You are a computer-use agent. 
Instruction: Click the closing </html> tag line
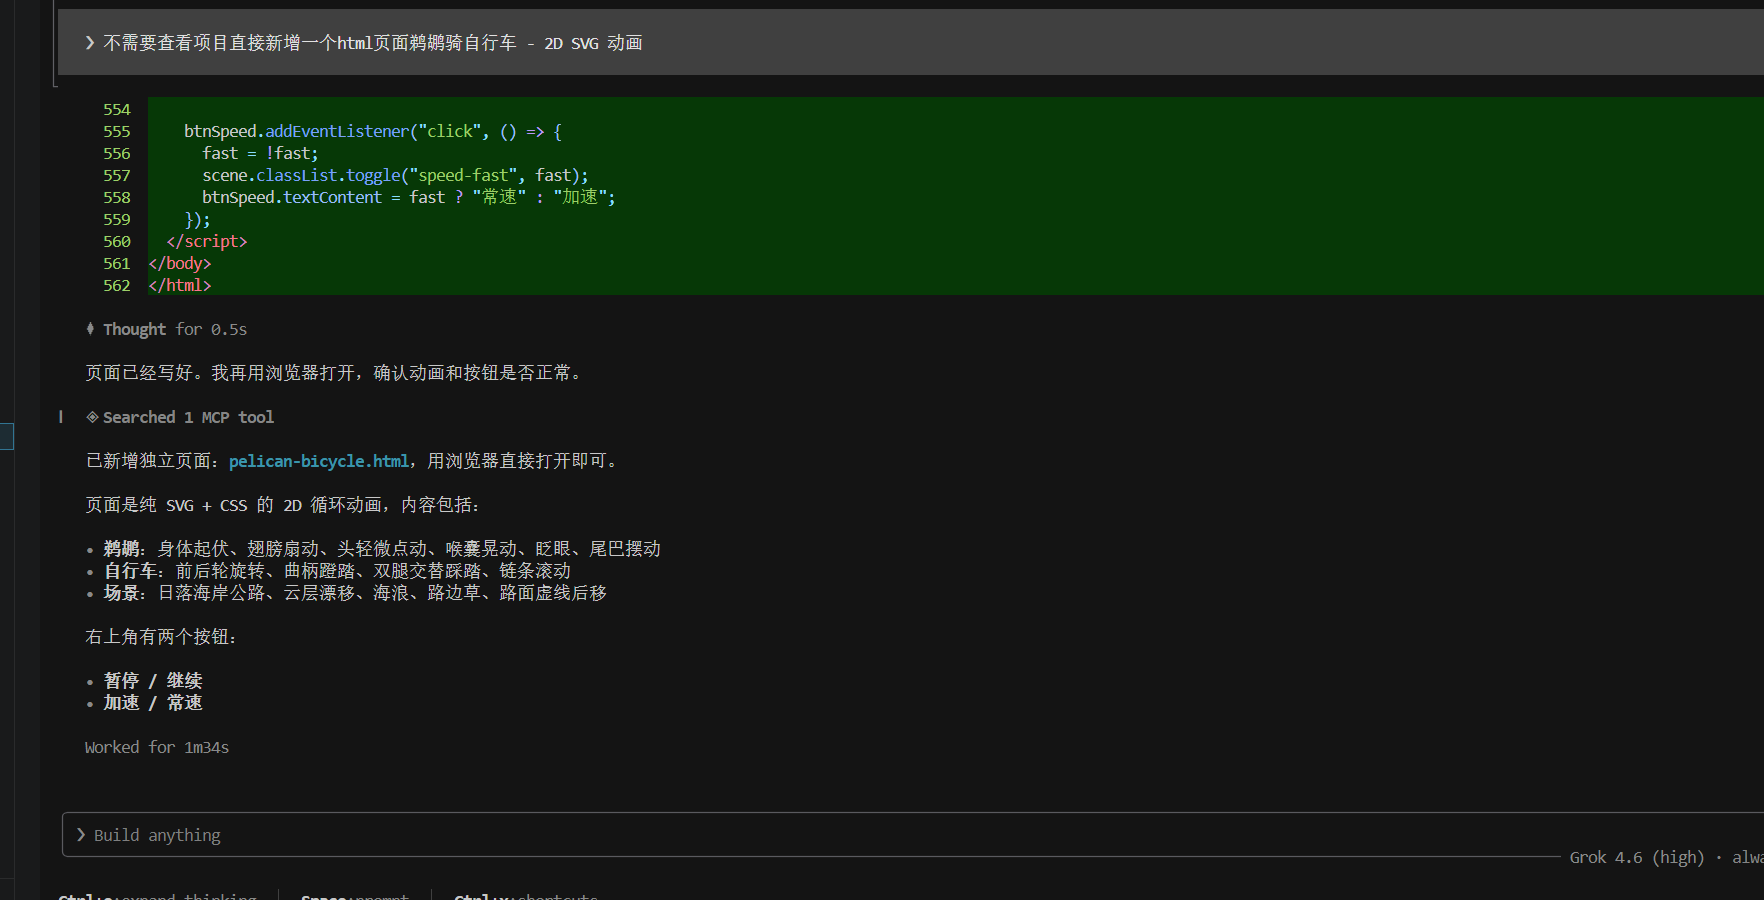coord(180,285)
